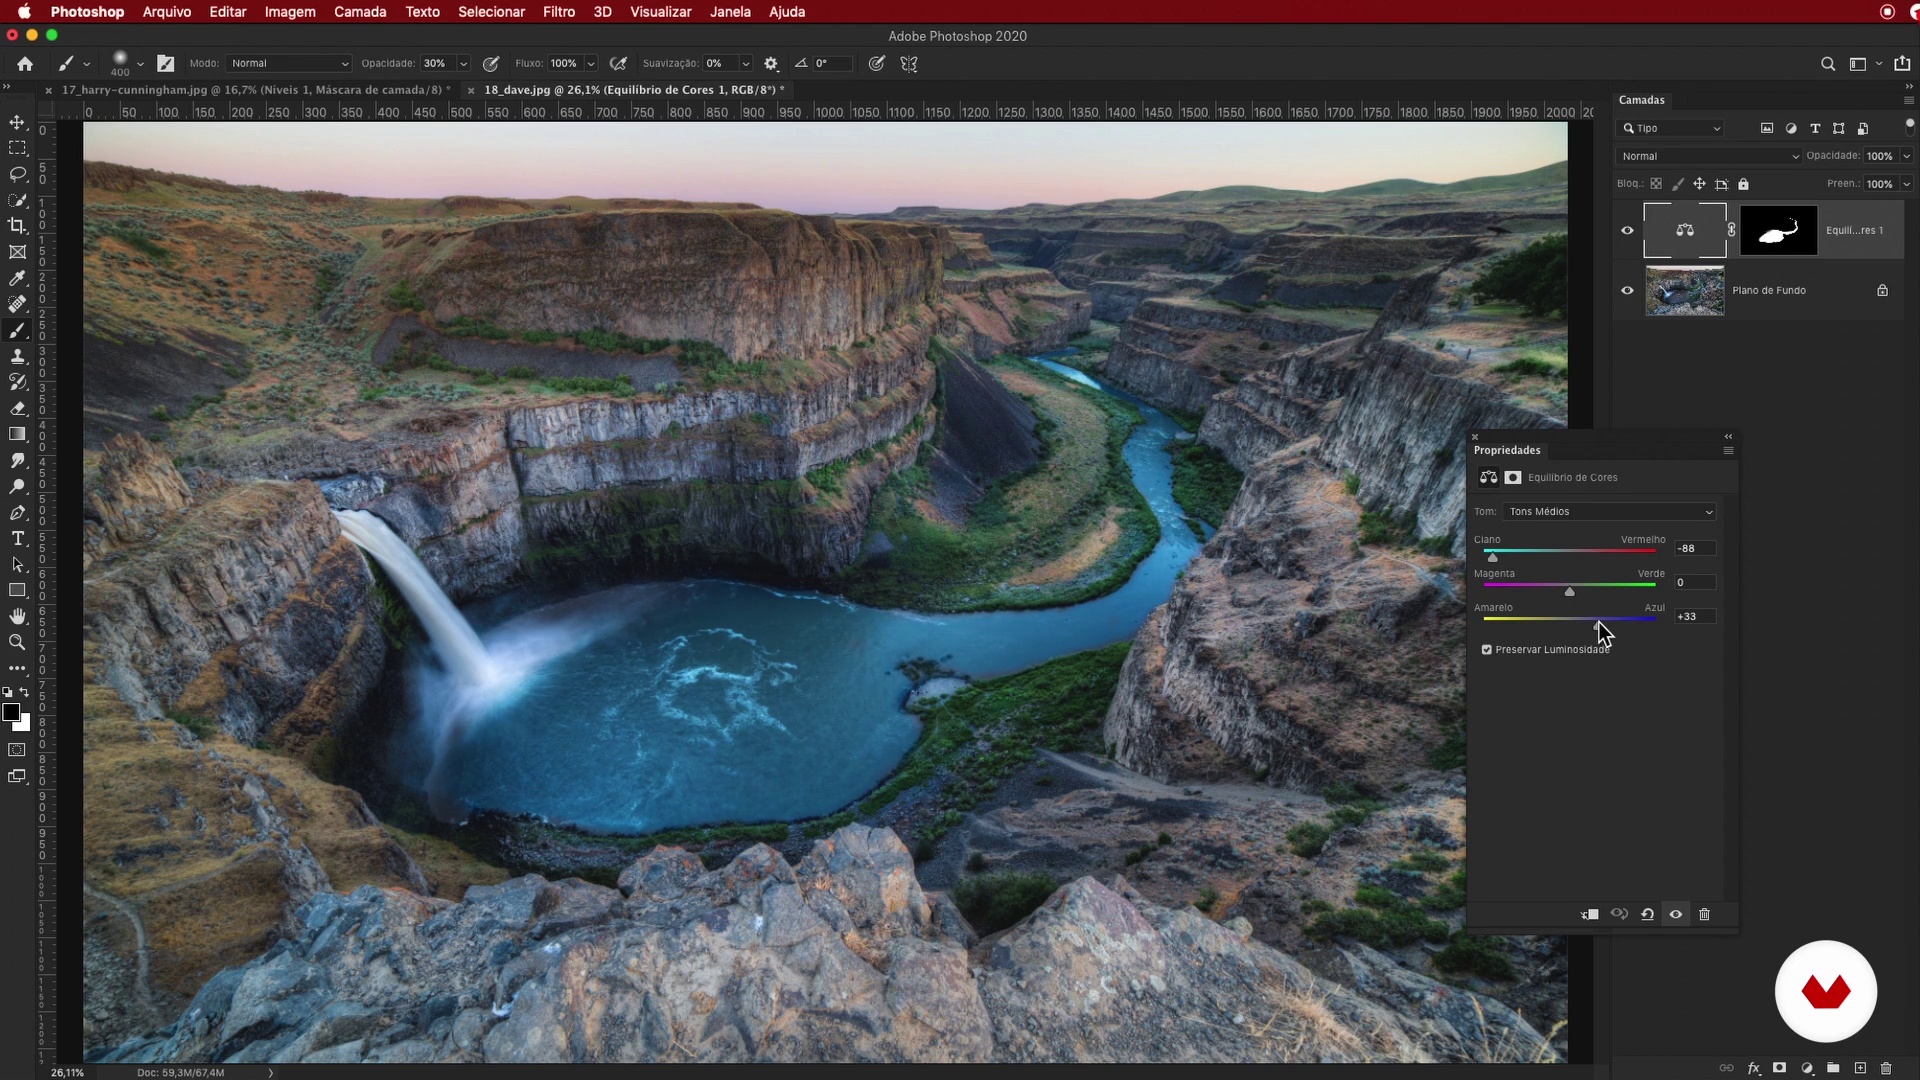
Task: Select the Zoom tool
Action: 17,642
